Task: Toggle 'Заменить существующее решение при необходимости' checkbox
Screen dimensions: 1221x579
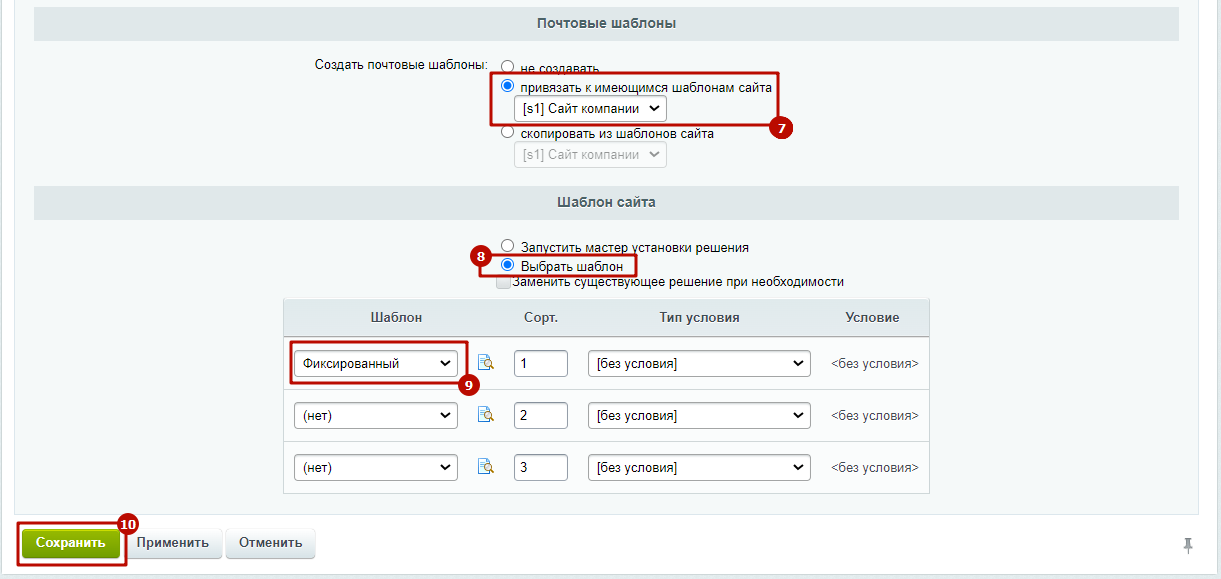Action: 504,282
